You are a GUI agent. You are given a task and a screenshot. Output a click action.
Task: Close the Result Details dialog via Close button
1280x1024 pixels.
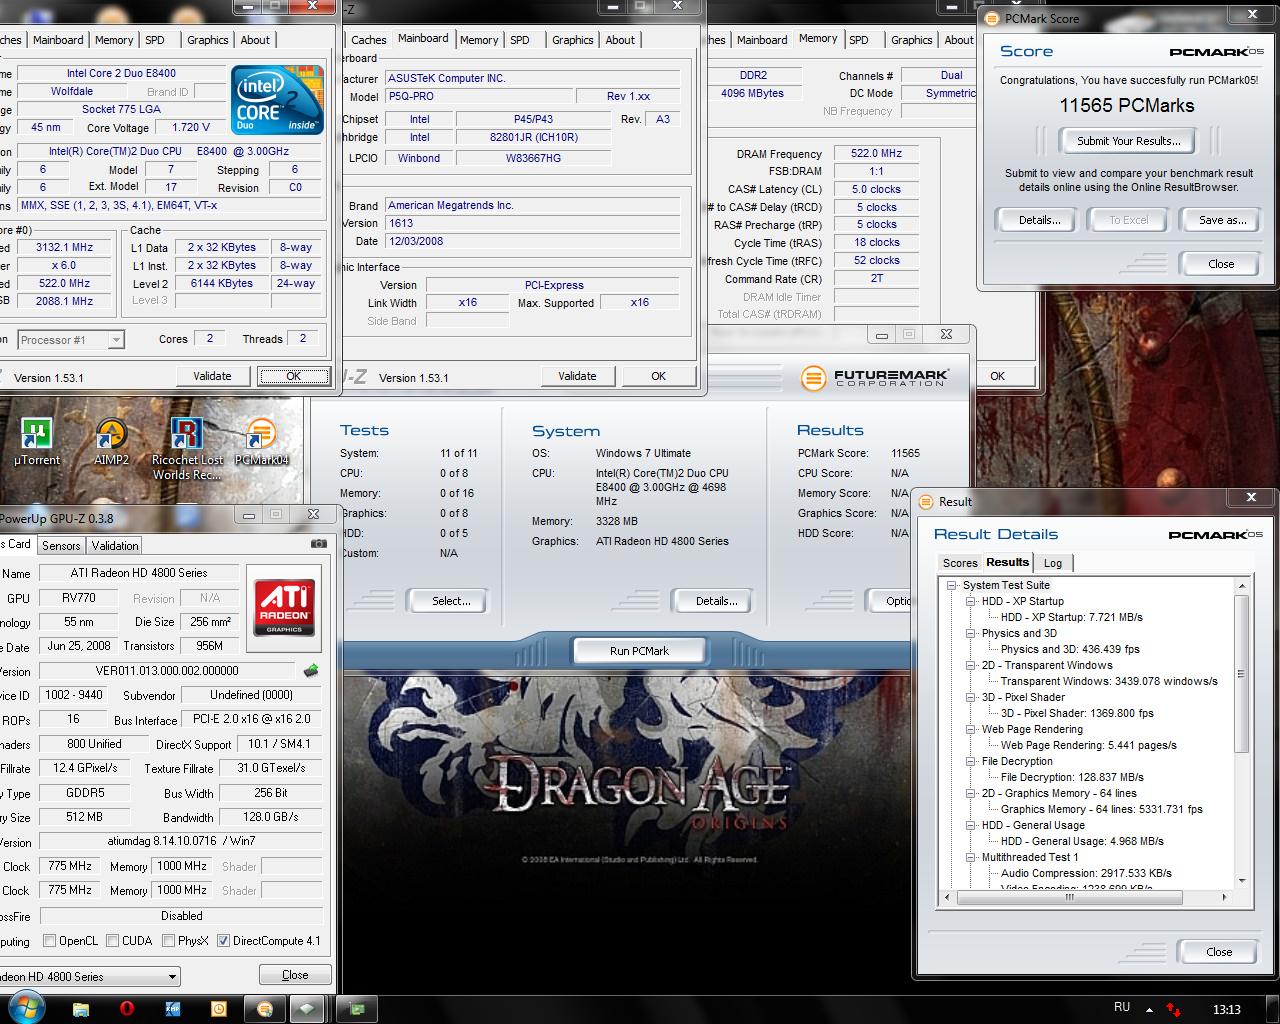tap(1219, 952)
